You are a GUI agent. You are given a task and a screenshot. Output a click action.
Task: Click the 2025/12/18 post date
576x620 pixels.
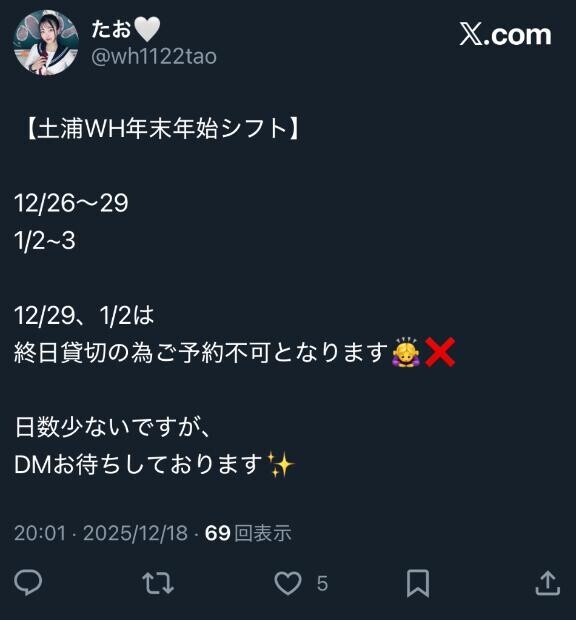pyautogui.click(x=135, y=533)
